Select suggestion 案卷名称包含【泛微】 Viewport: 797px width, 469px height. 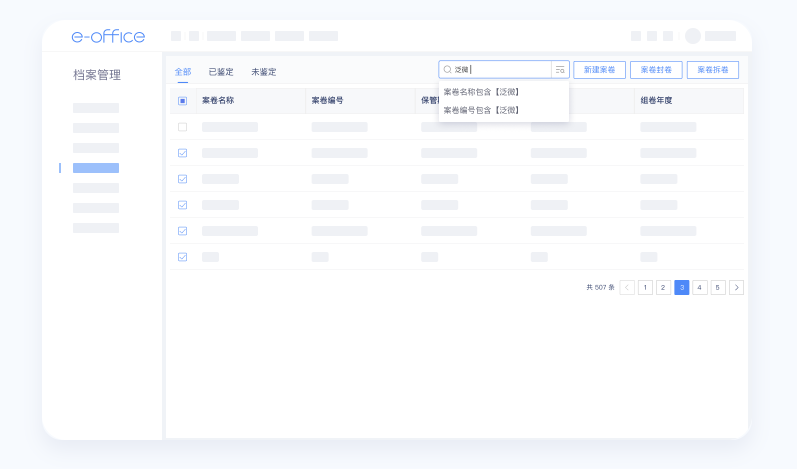coord(482,92)
